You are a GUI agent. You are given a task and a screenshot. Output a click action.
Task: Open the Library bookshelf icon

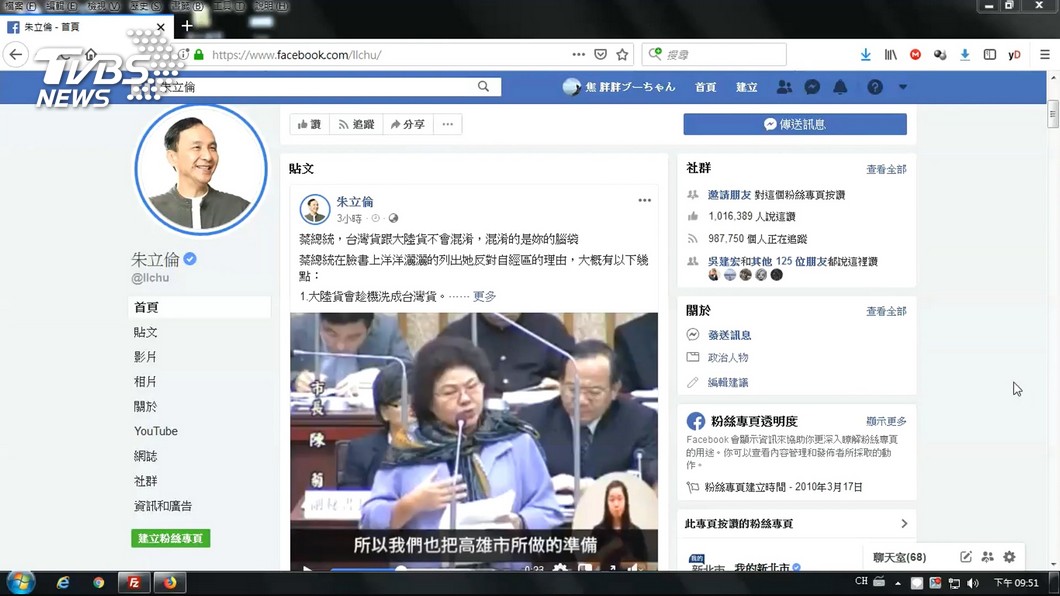[890, 55]
